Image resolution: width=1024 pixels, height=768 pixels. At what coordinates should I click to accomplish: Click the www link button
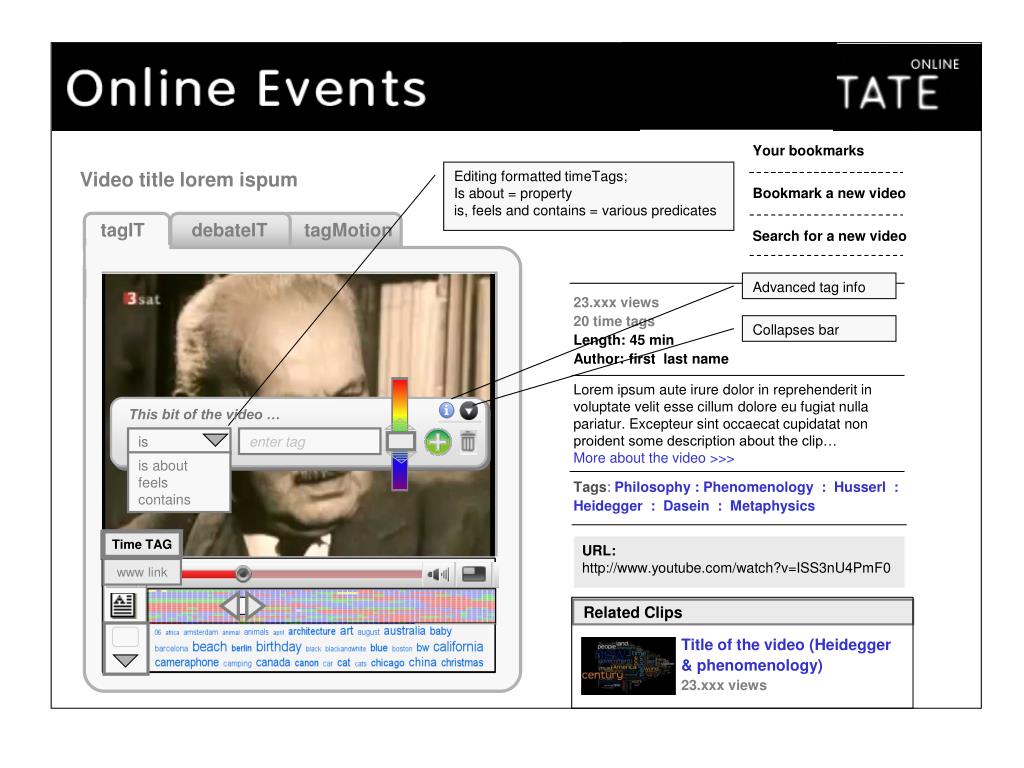pyautogui.click(x=142, y=572)
